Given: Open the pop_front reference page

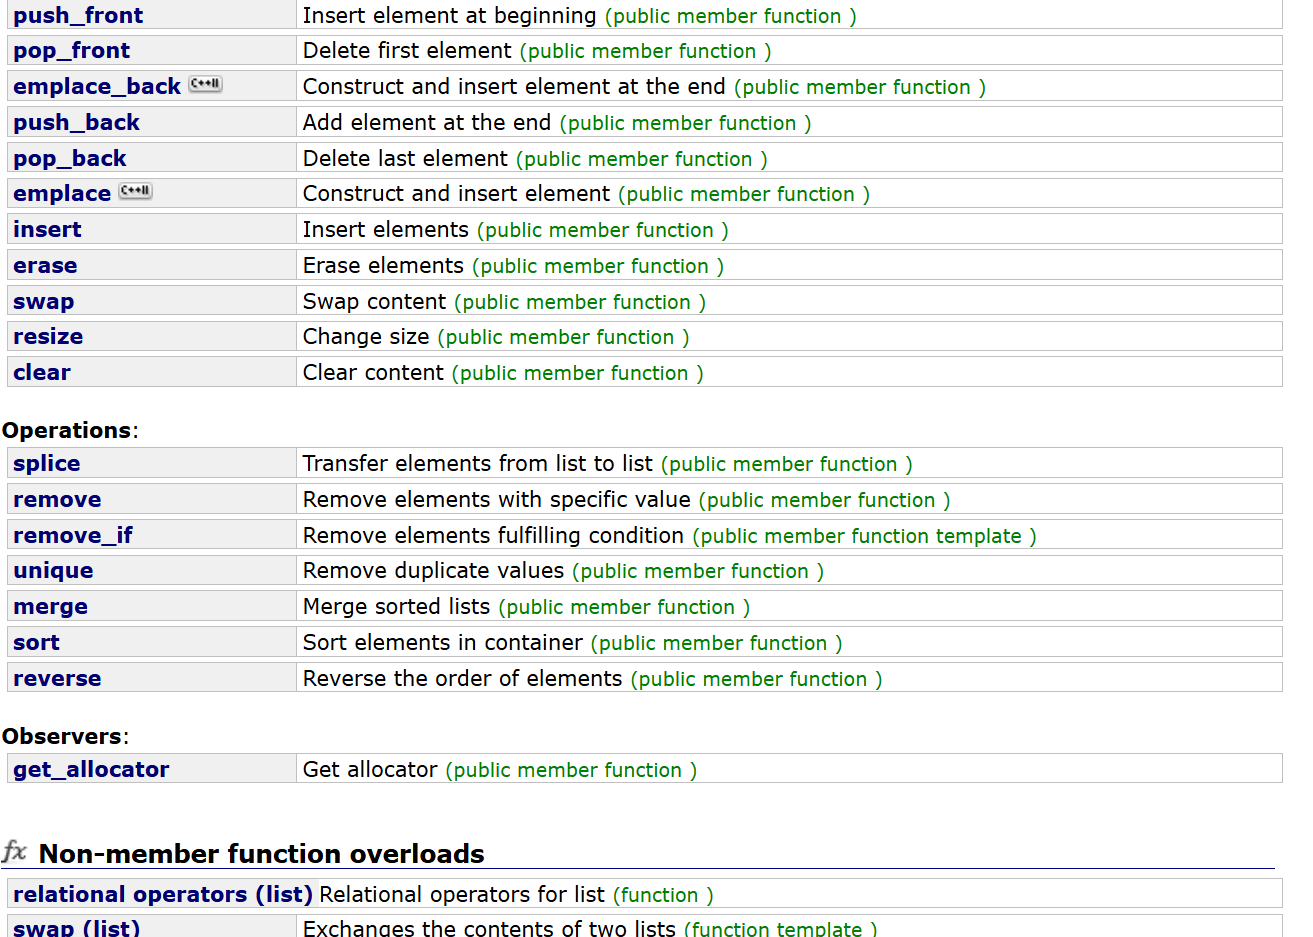Looking at the screenshot, I should tap(71, 51).
